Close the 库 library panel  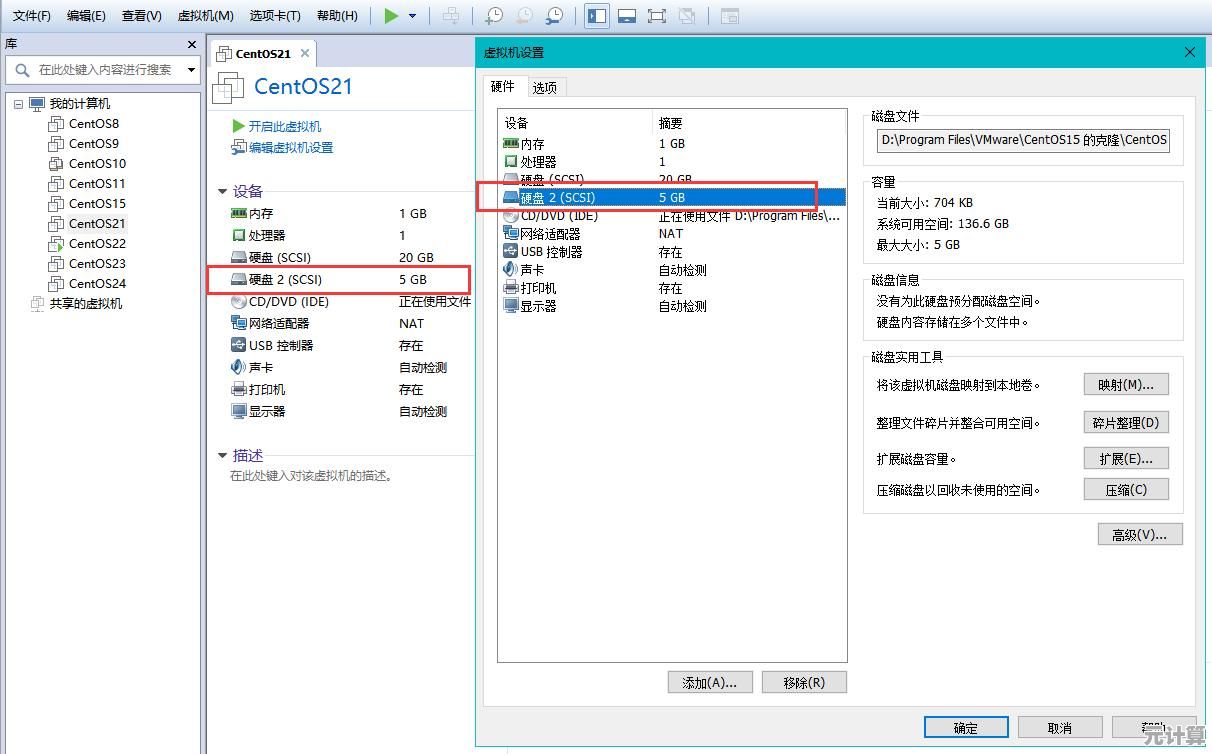192,45
